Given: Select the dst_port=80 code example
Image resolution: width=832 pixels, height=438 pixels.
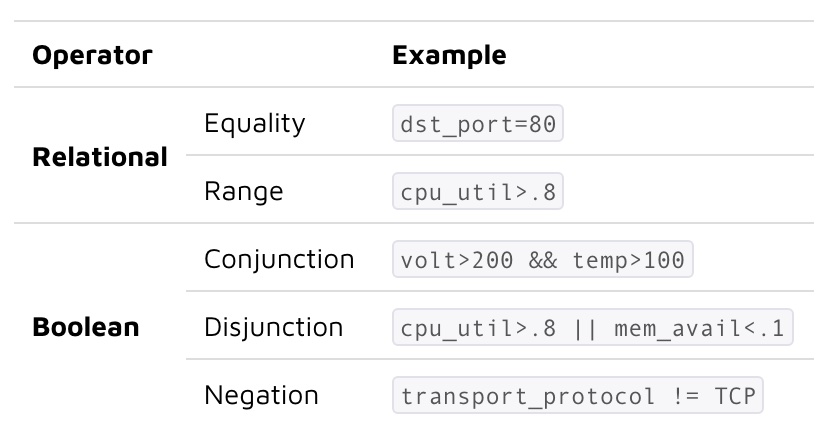Looking at the screenshot, I should coord(478,126).
